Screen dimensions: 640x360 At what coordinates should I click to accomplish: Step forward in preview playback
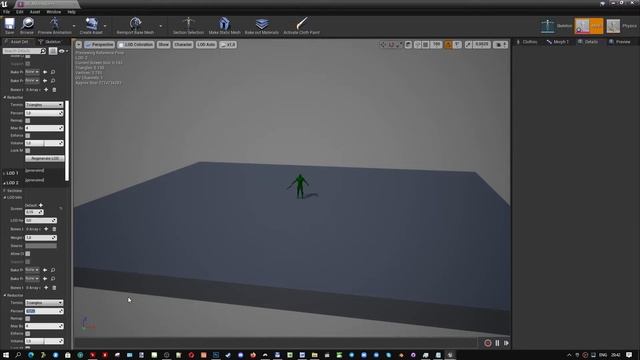tap(506, 343)
